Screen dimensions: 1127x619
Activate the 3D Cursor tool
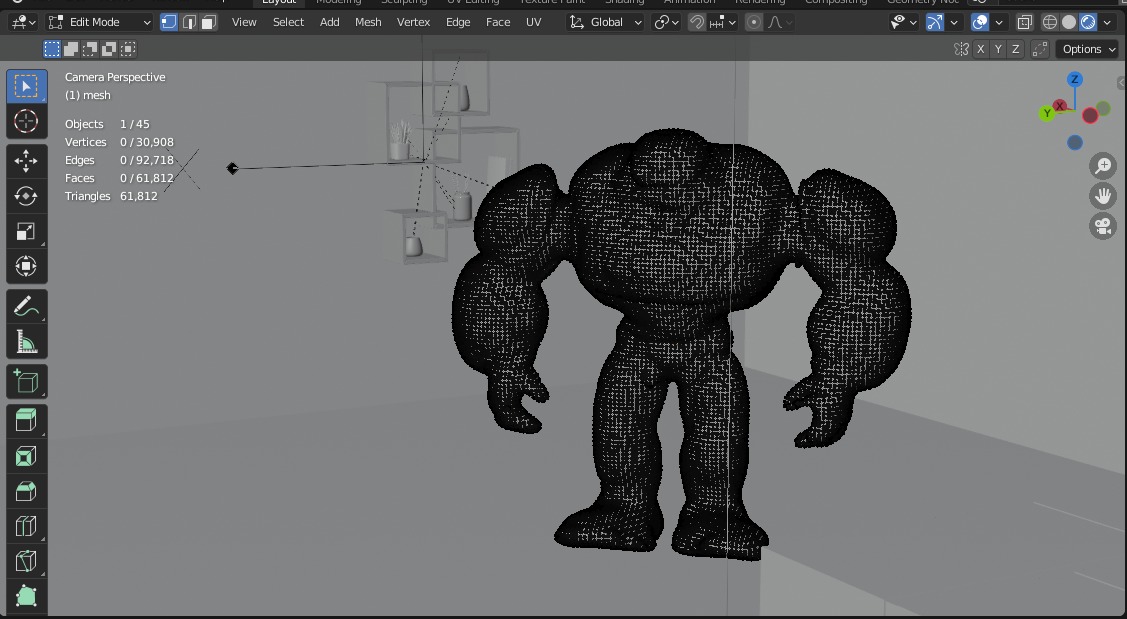pos(27,121)
